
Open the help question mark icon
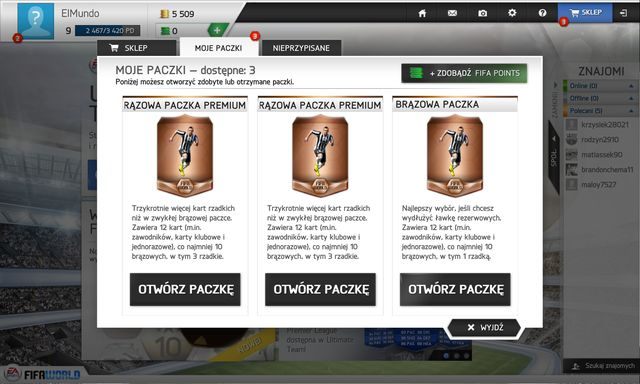pos(542,13)
